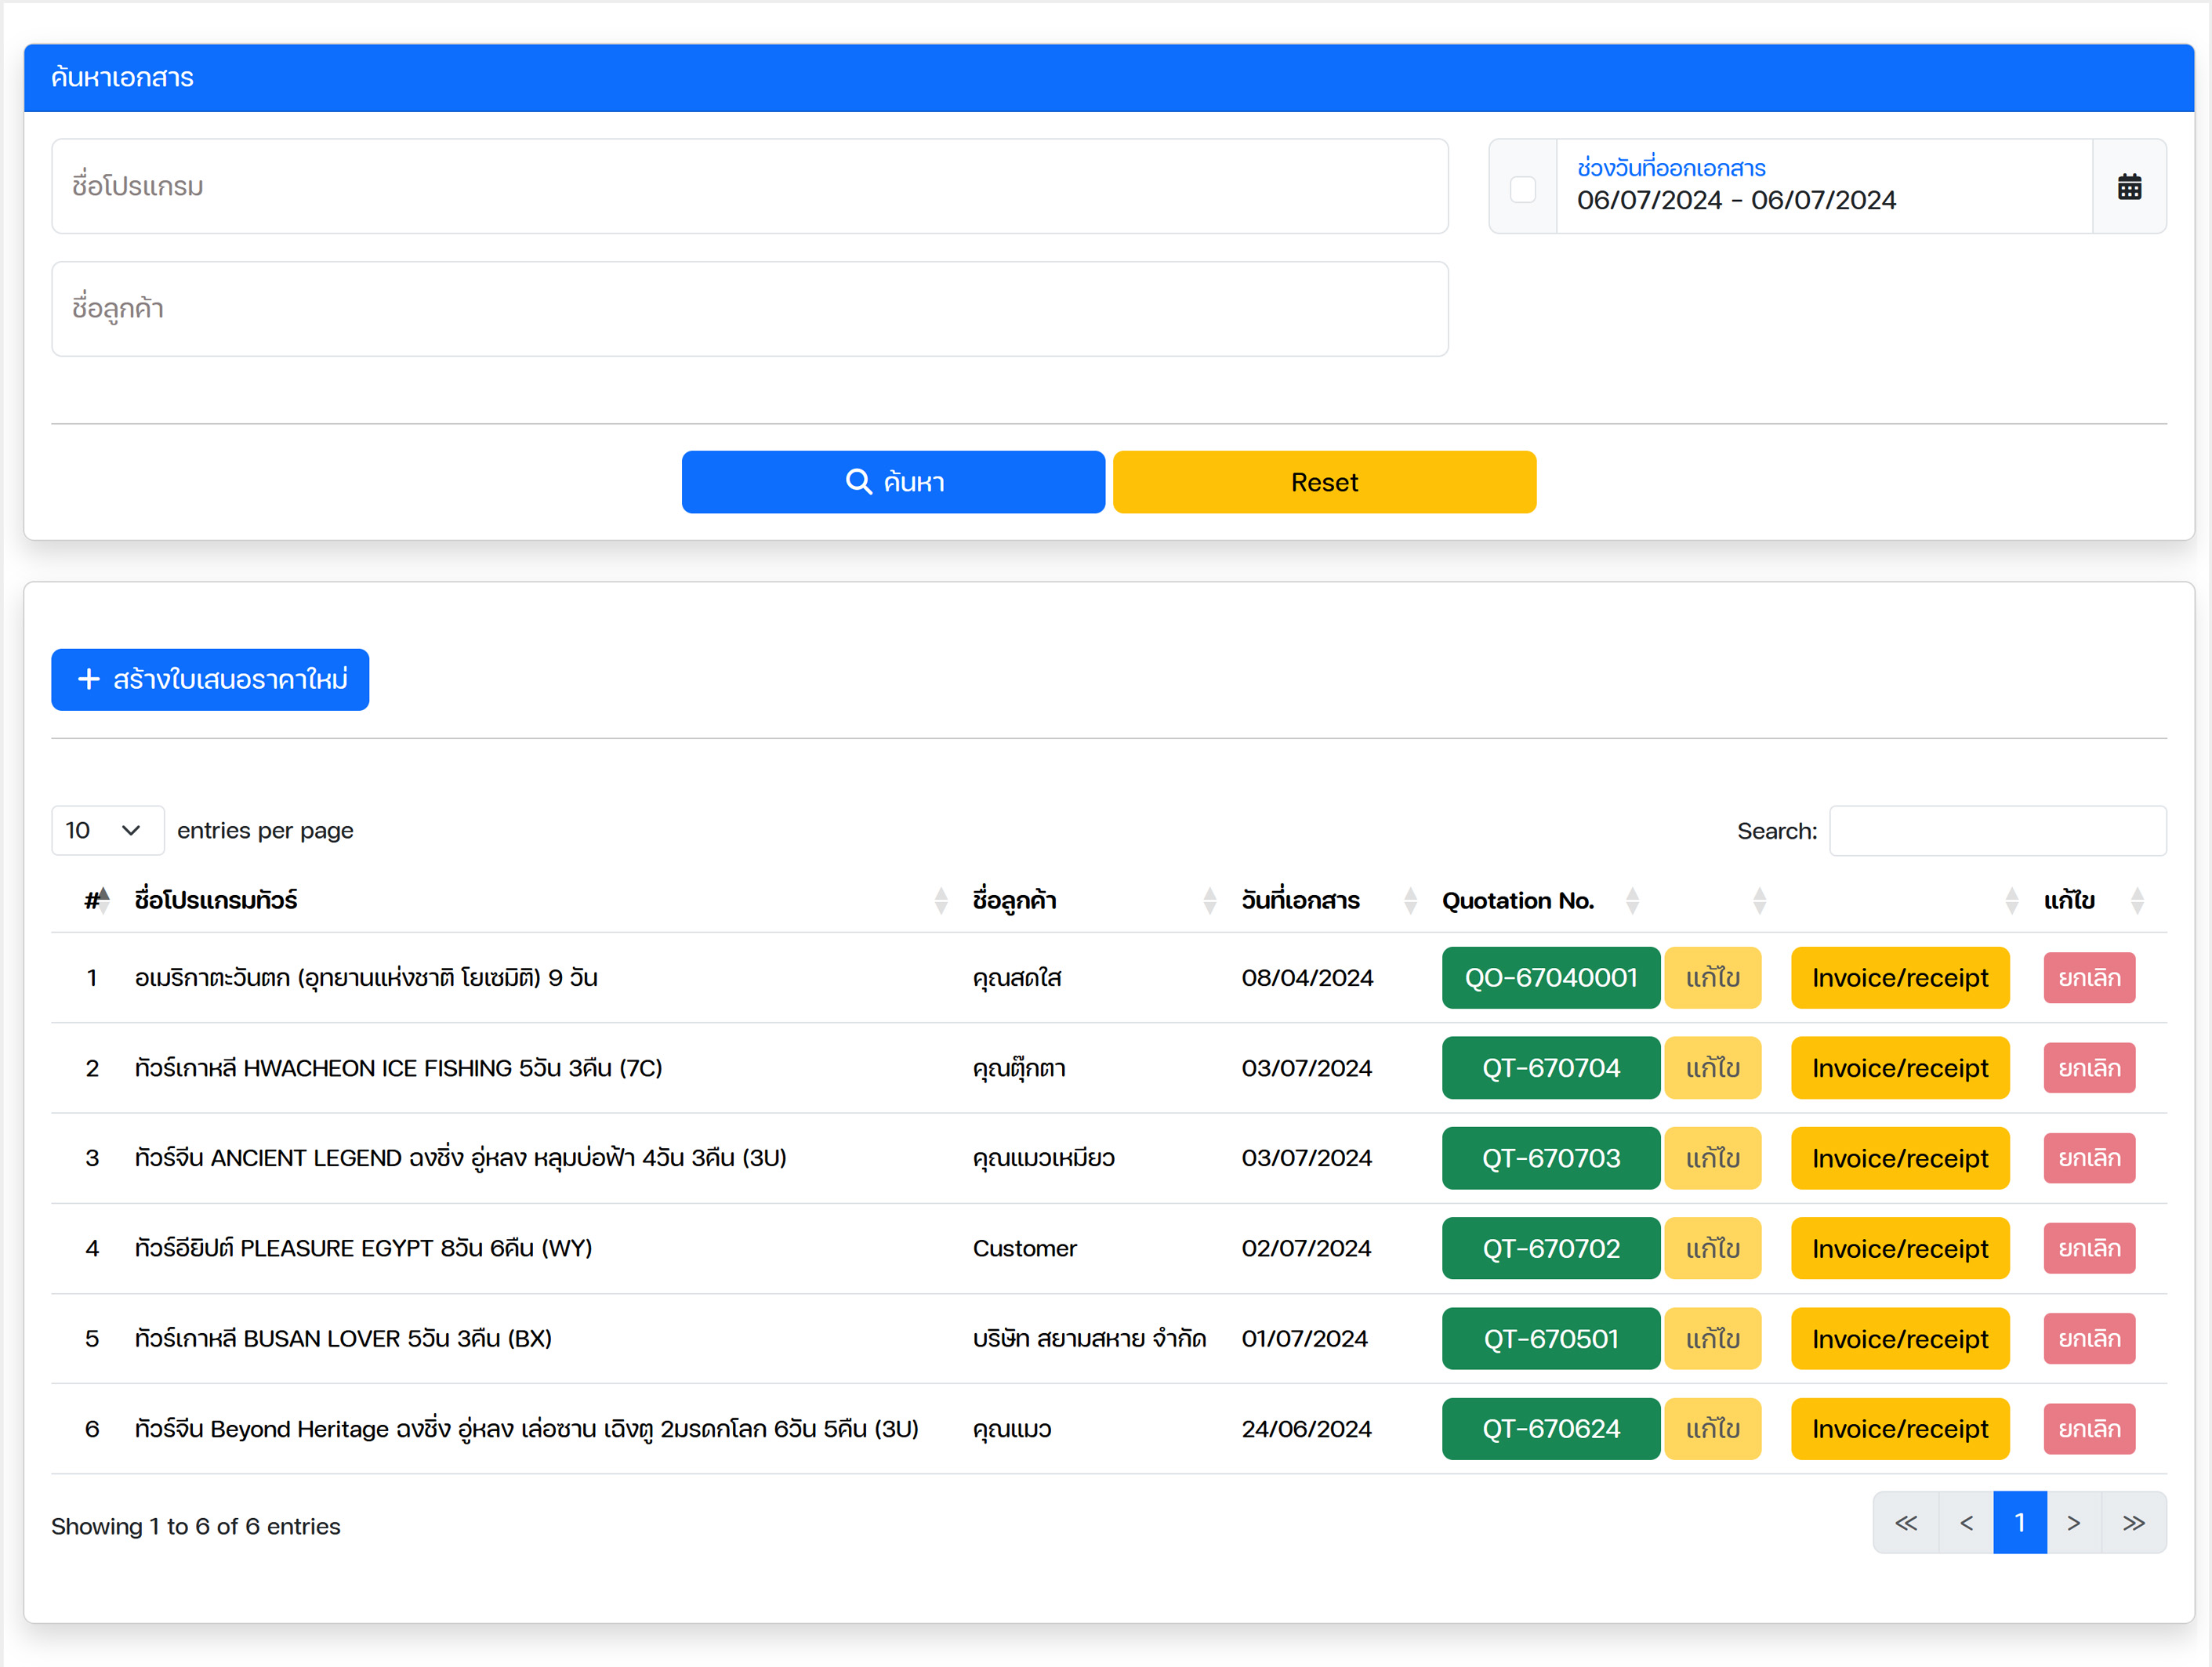Viewport: 2212px width, 1667px height.
Task: Click แก้ไข for QT-670704
Action: (1712, 1068)
